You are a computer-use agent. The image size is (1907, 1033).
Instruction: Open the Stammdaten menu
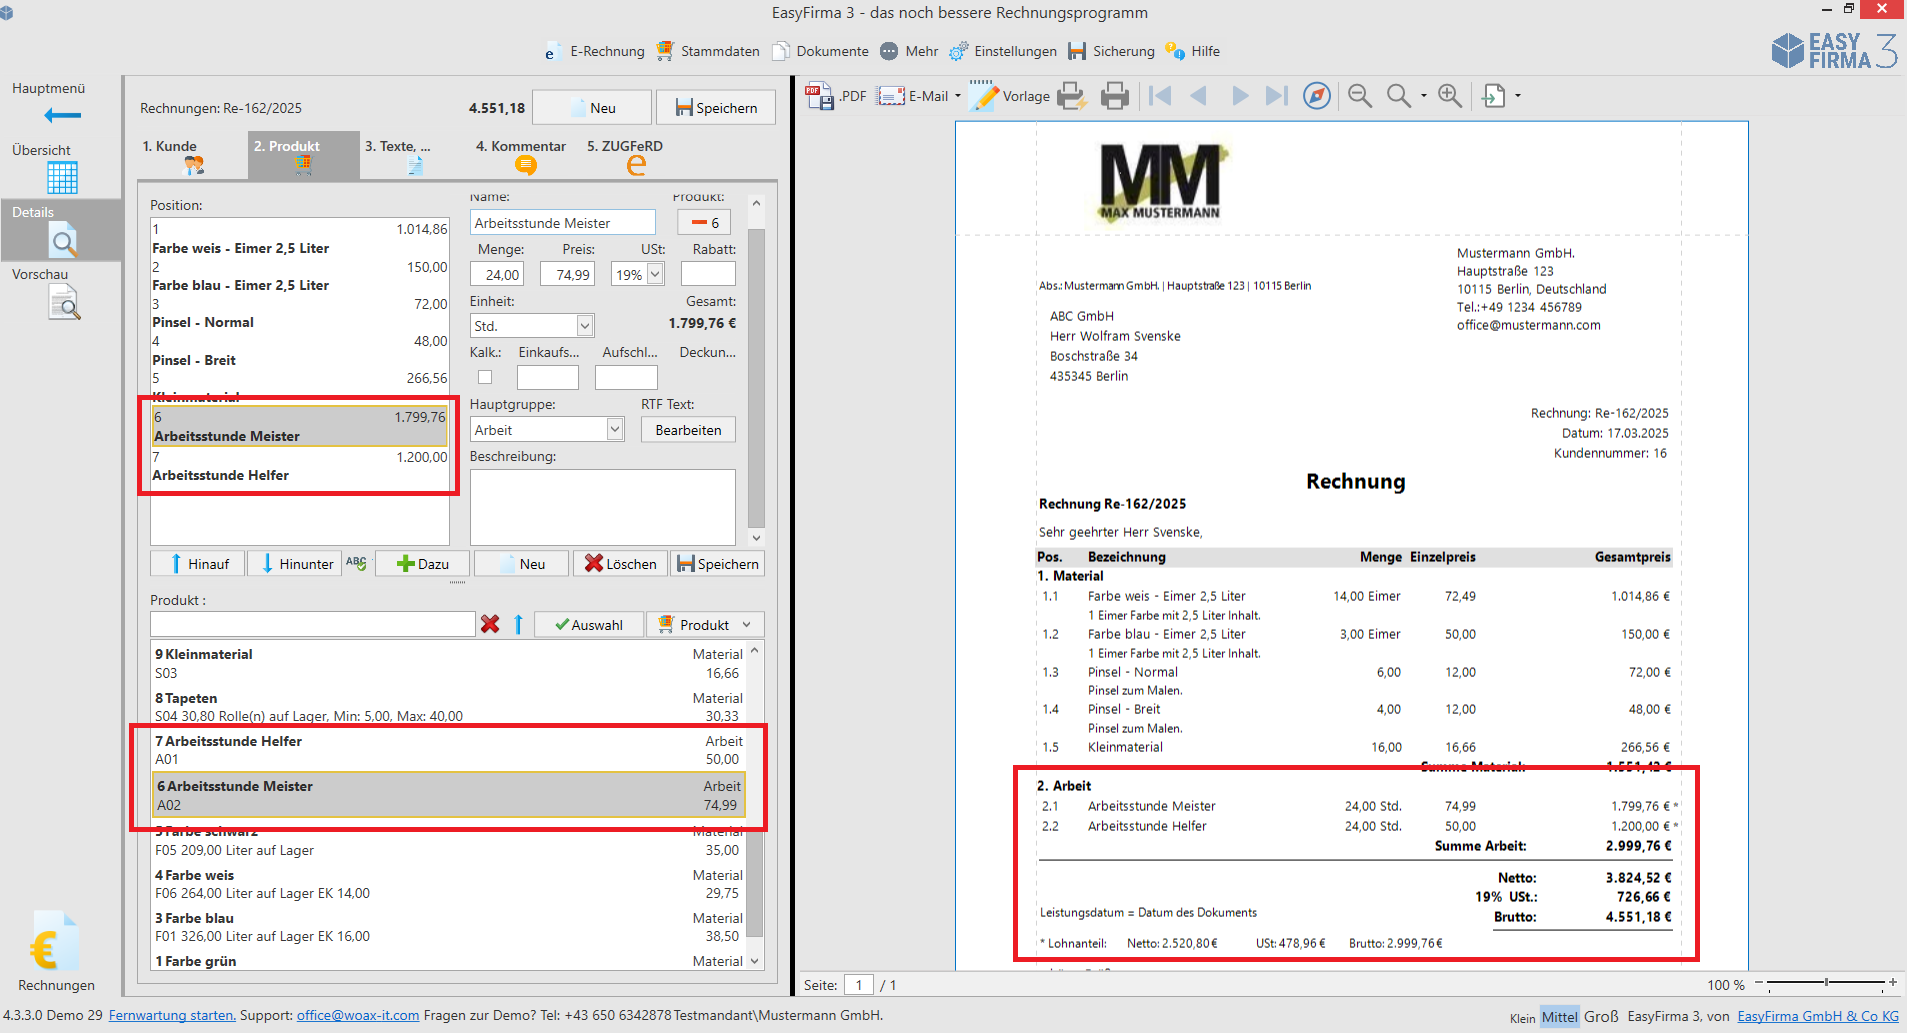point(708,51)
